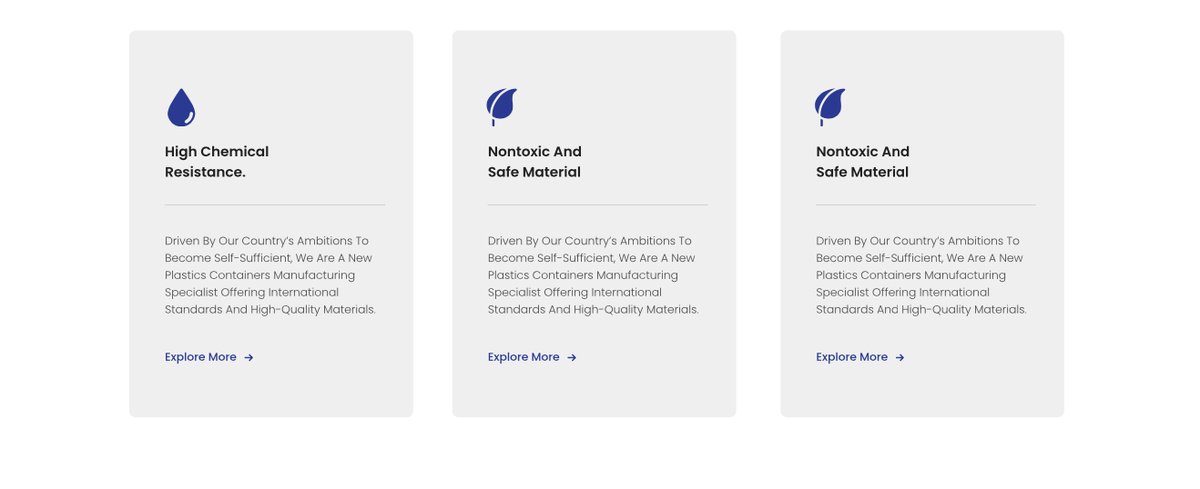Click the middle card's Nontoxic And Safe Material heading
1200x489 pixels.
[x=535, y=162]
